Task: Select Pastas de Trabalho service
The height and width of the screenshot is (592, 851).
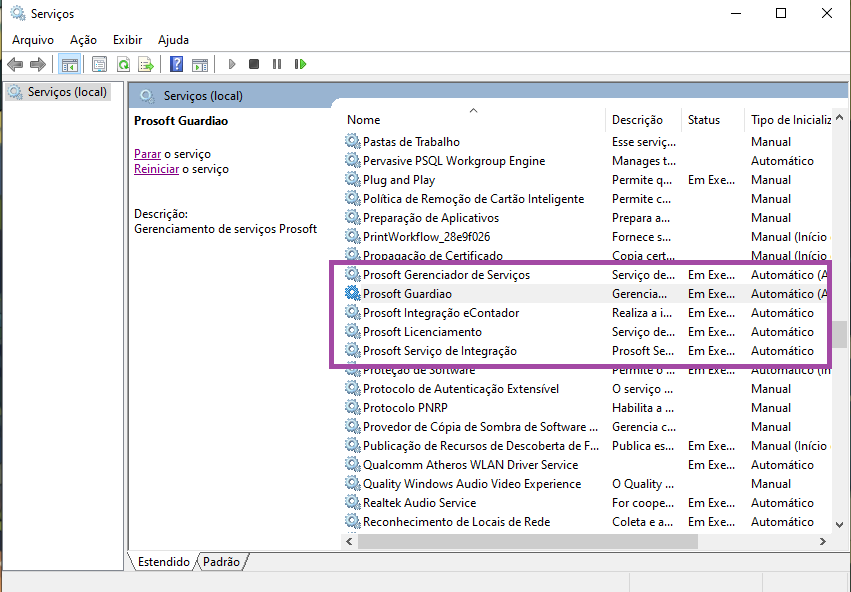Action: pos(588,142)
